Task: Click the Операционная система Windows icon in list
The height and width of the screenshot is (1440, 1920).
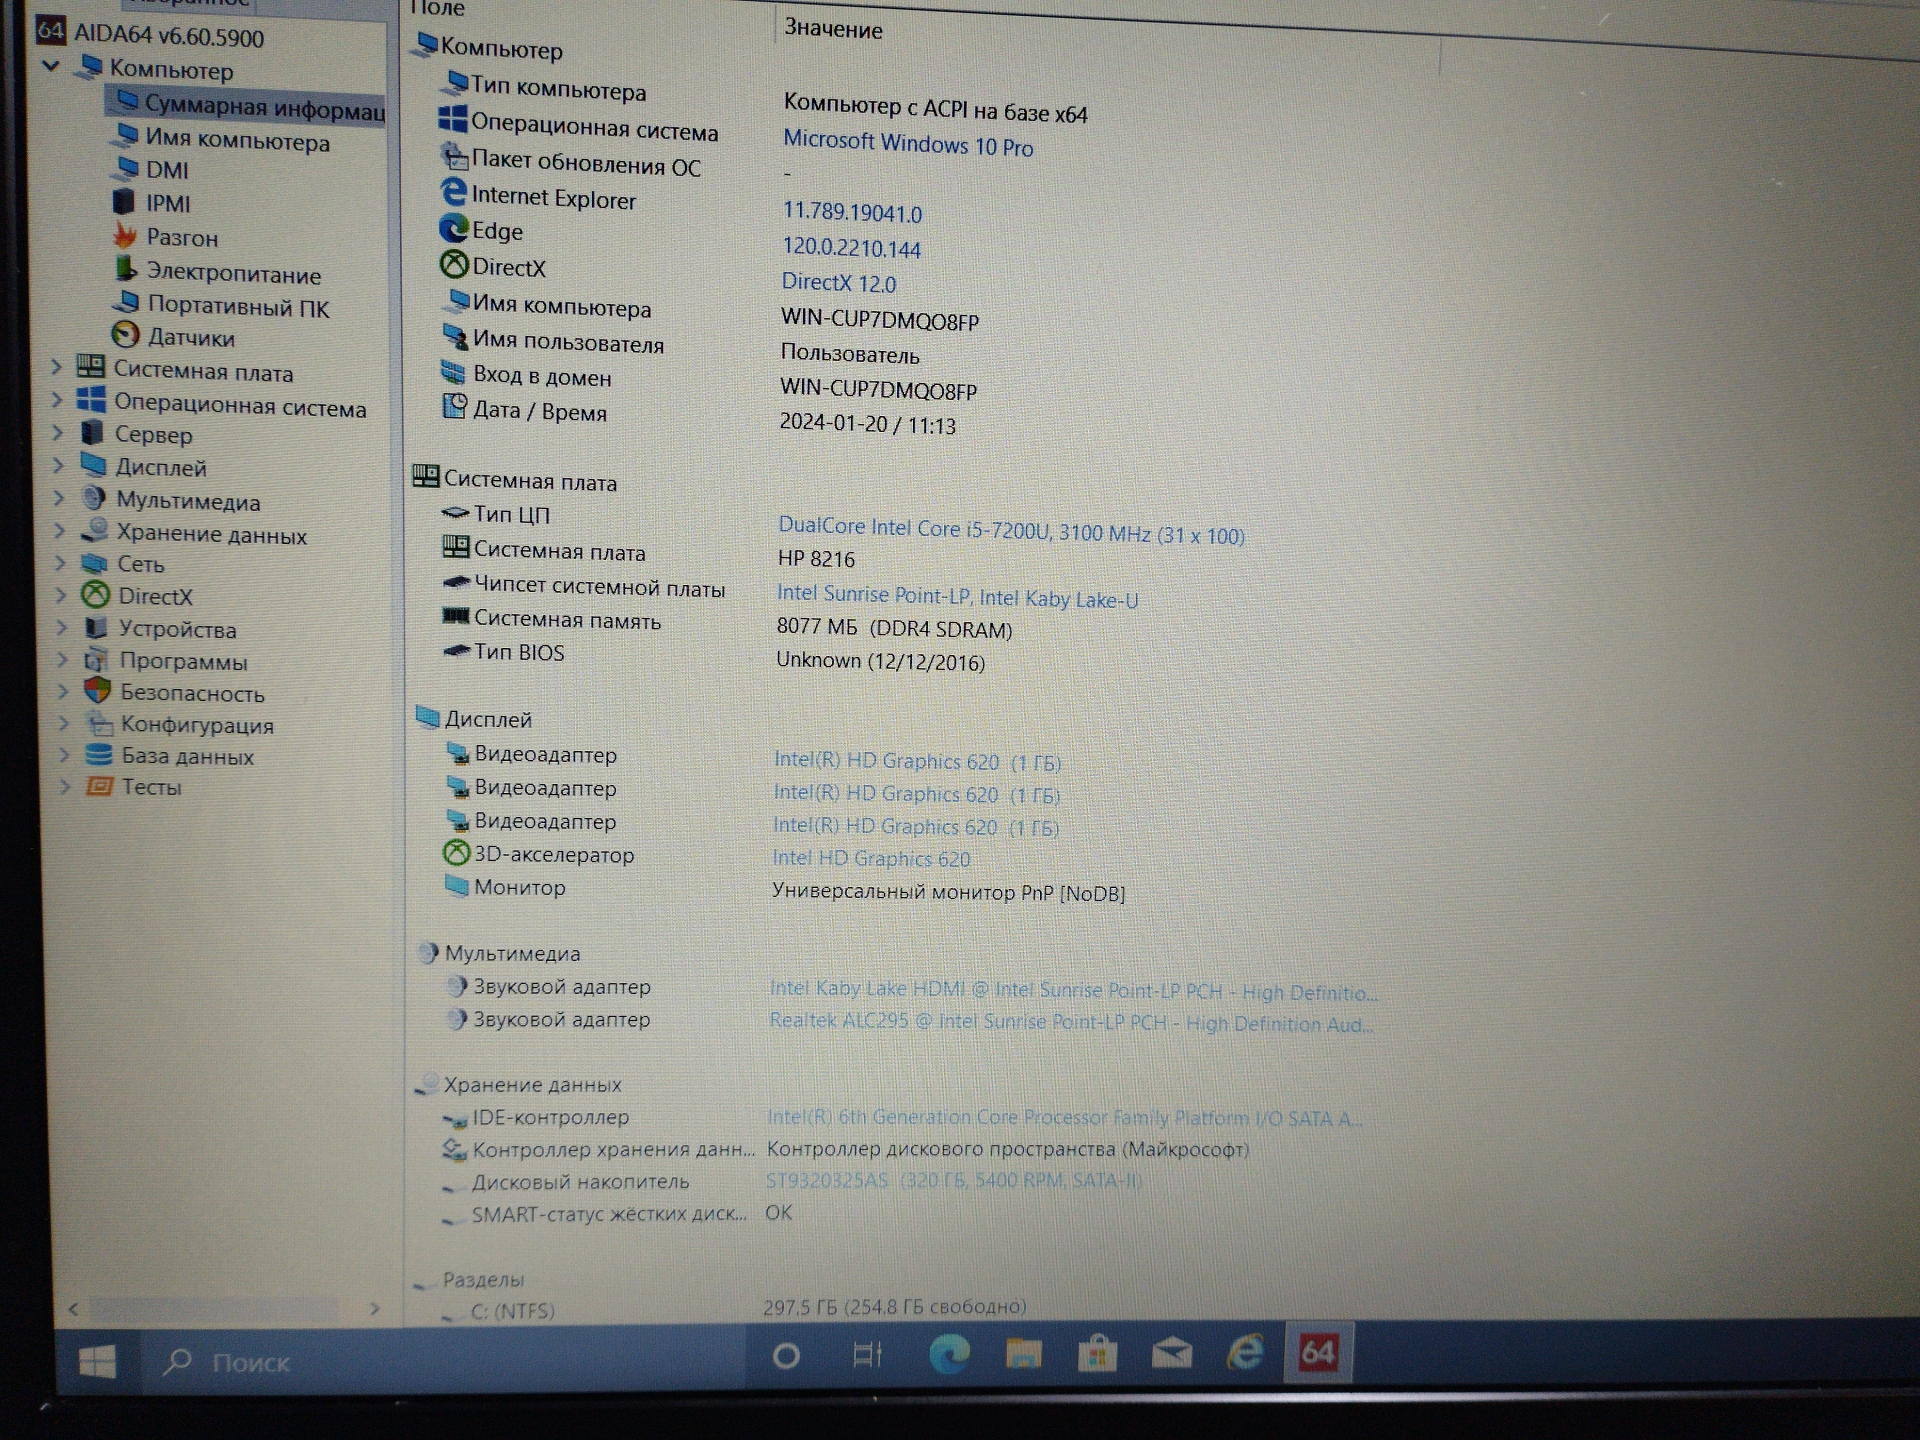Action: click(453, 120)
